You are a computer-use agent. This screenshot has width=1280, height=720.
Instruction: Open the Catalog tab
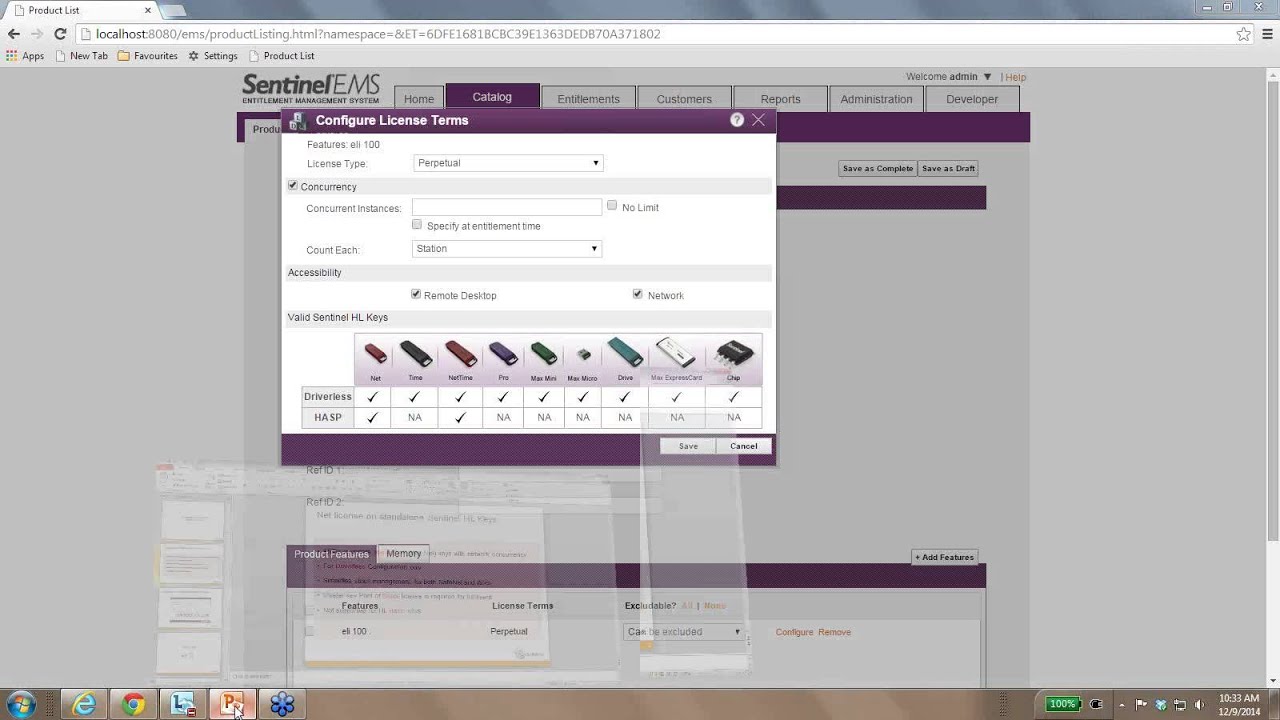click(x=492, y=97)
